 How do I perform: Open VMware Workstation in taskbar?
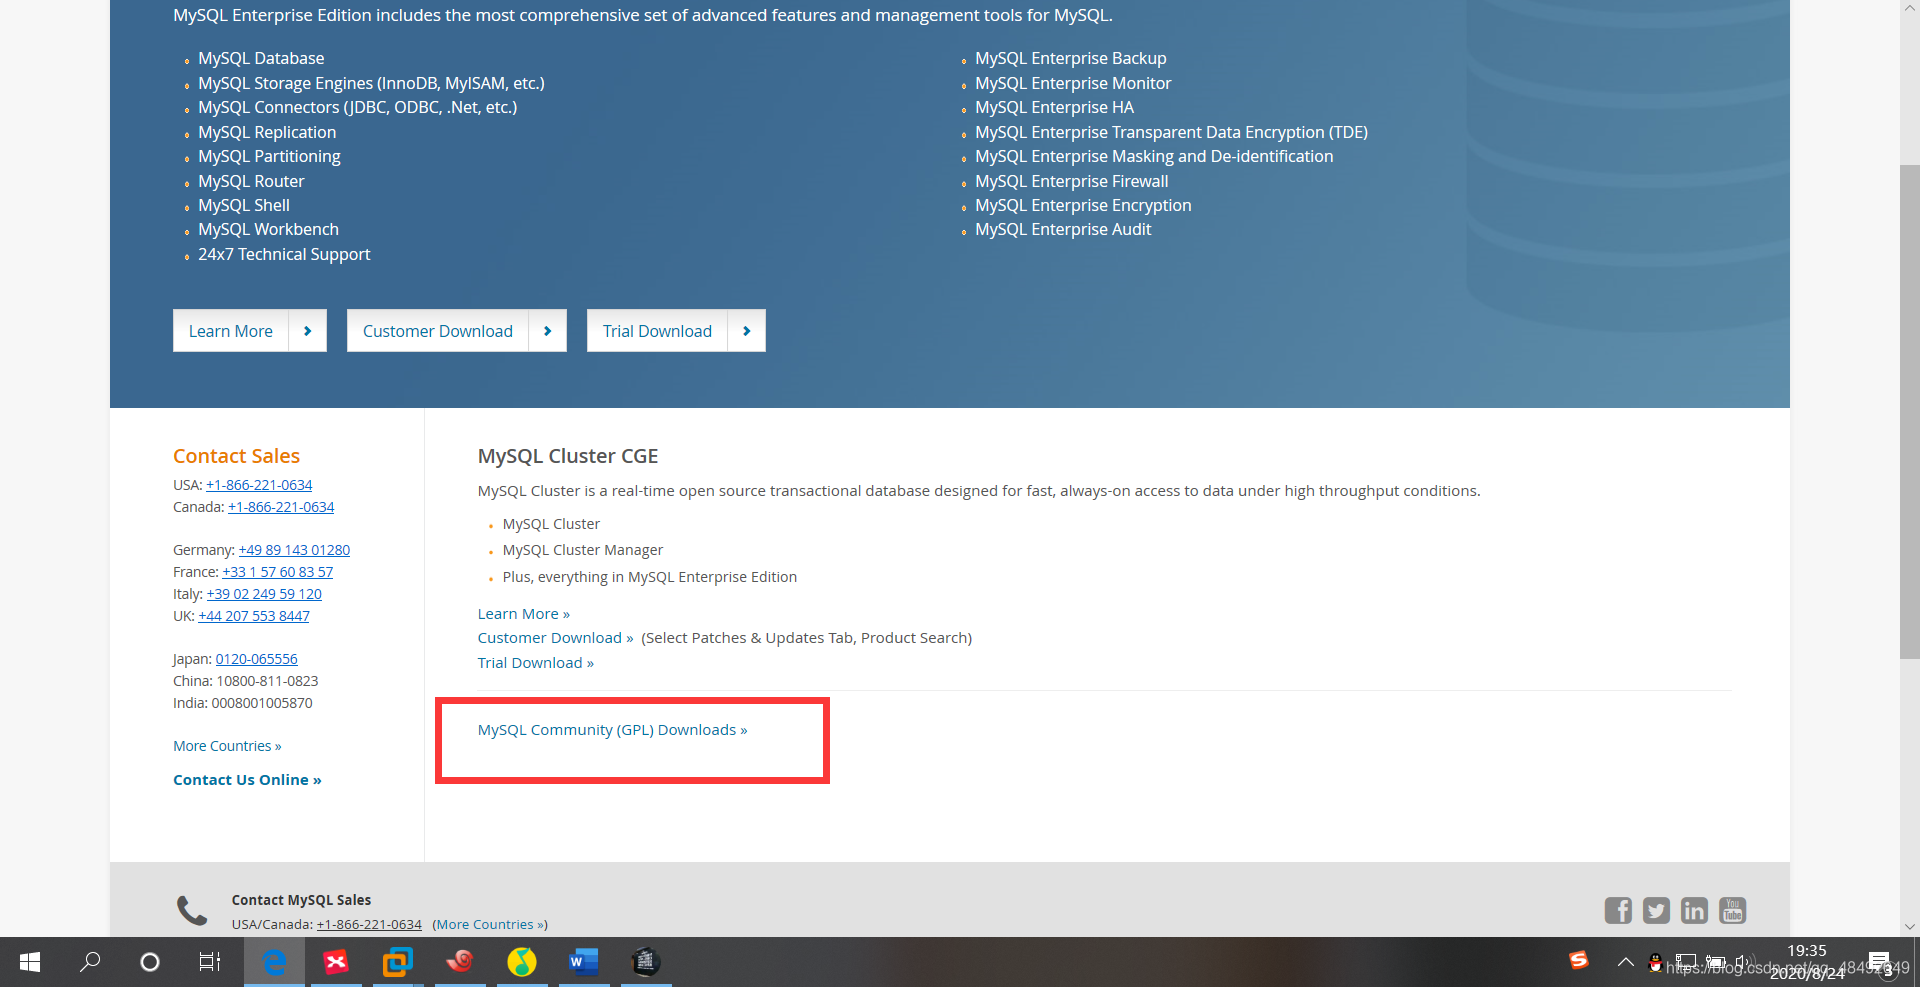[398, 962]
